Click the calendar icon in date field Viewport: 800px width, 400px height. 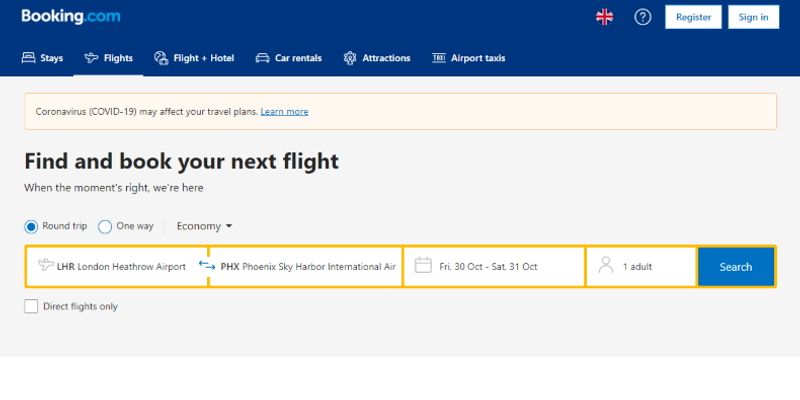pos(423,266)
